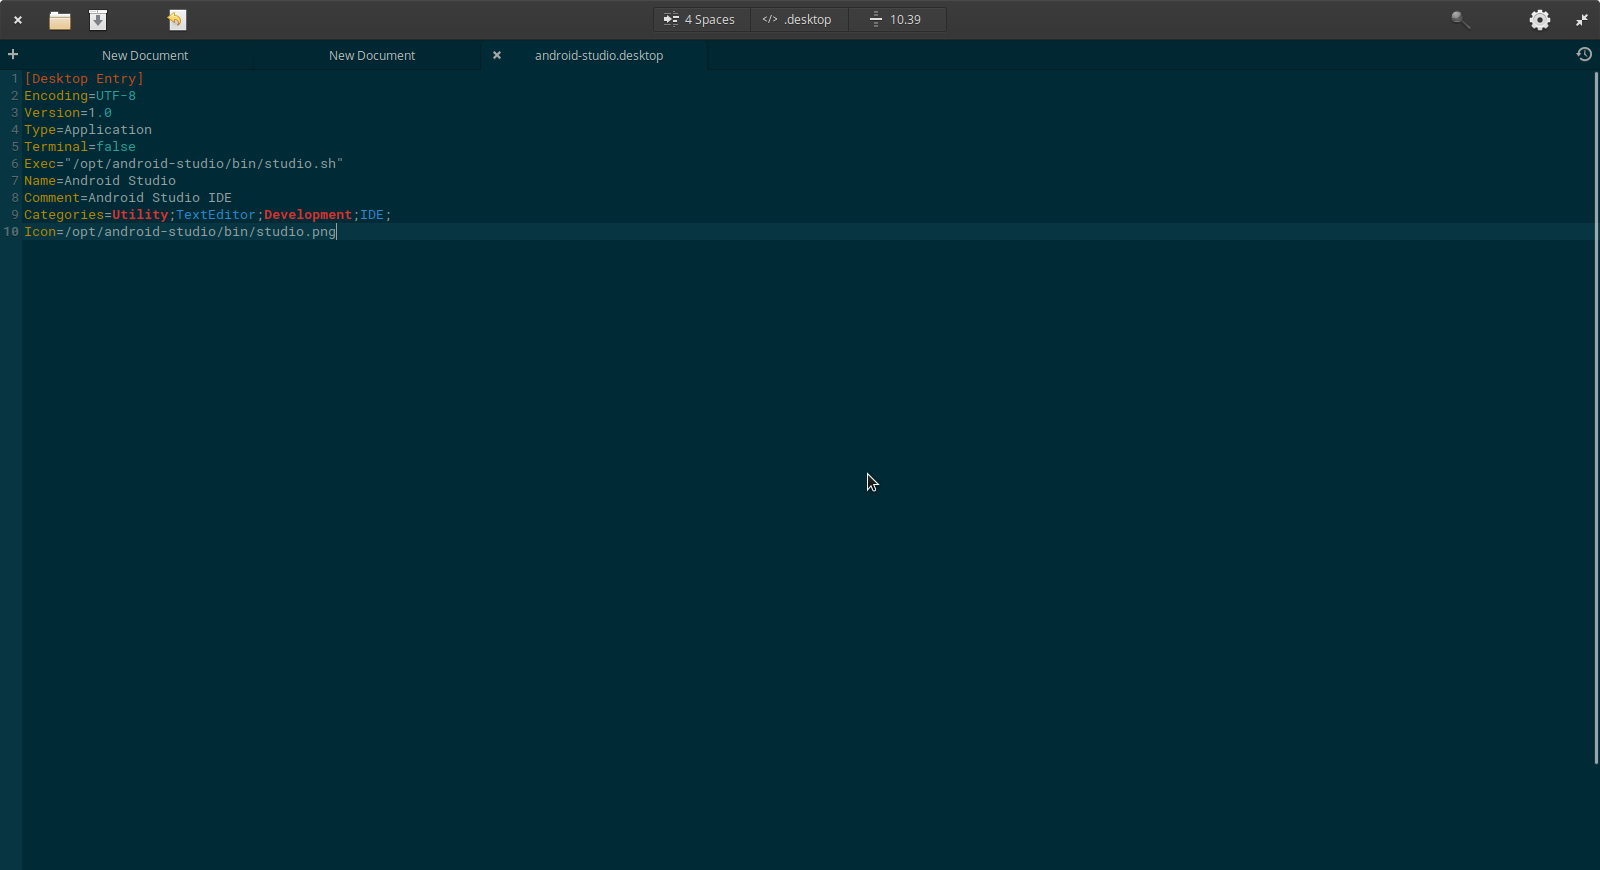Open the find magnifier icon

(x=1460, y=20)
